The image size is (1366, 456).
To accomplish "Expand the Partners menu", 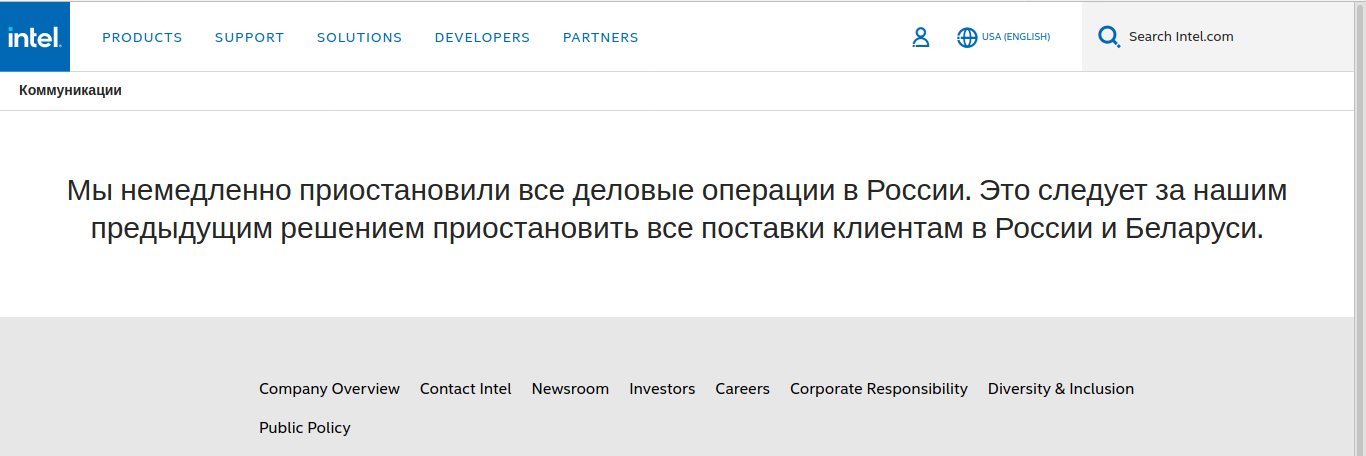I will pos(600,37).
